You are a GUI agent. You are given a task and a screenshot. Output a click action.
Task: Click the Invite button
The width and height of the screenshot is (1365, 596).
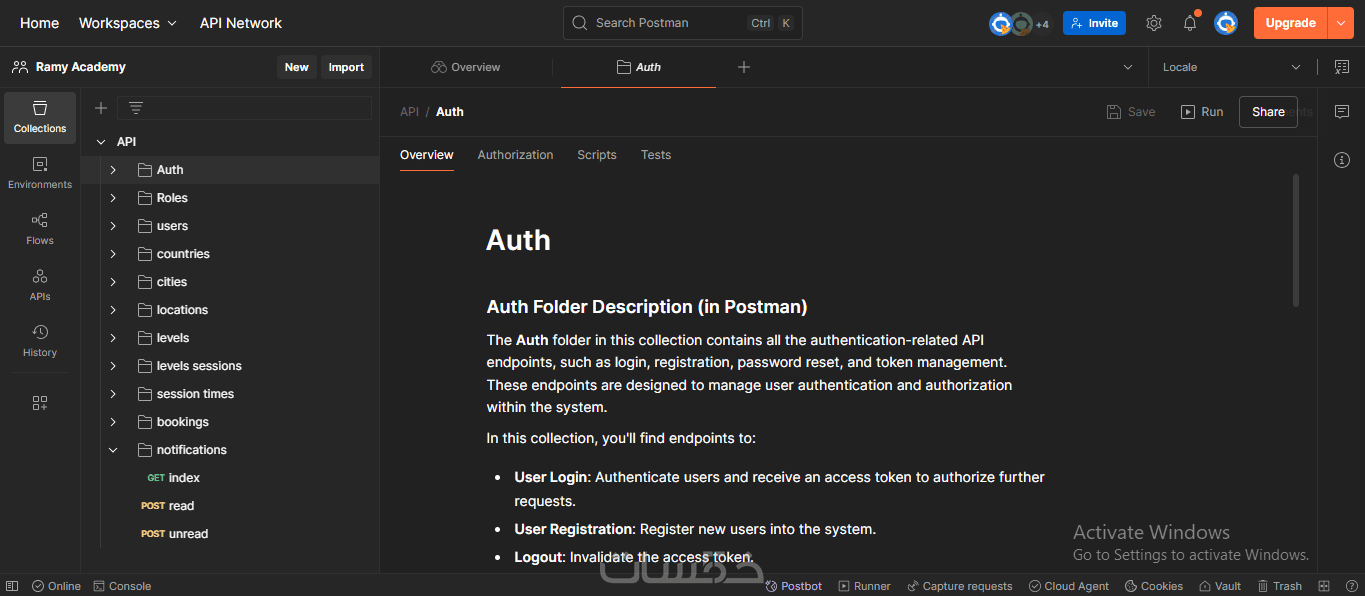pos(1094,23)
